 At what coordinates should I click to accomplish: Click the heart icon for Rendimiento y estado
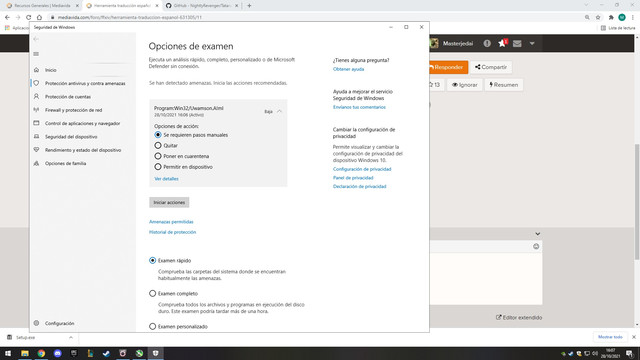(x=36, y=150)
